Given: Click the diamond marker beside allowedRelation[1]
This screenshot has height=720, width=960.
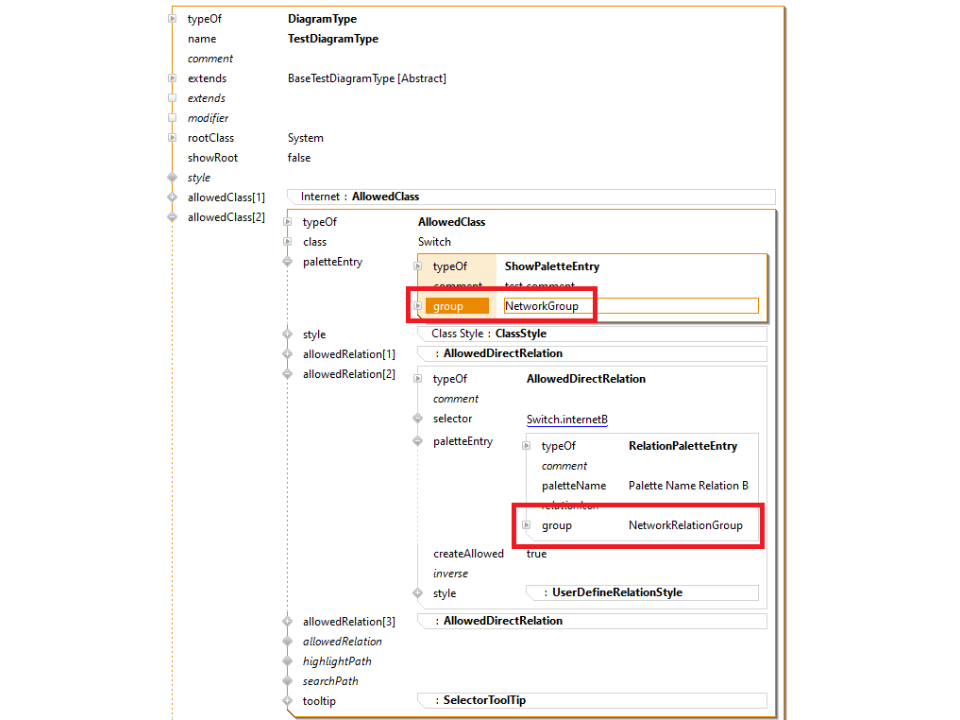Looking at the screenshot, I should click(x=288, y=354).
